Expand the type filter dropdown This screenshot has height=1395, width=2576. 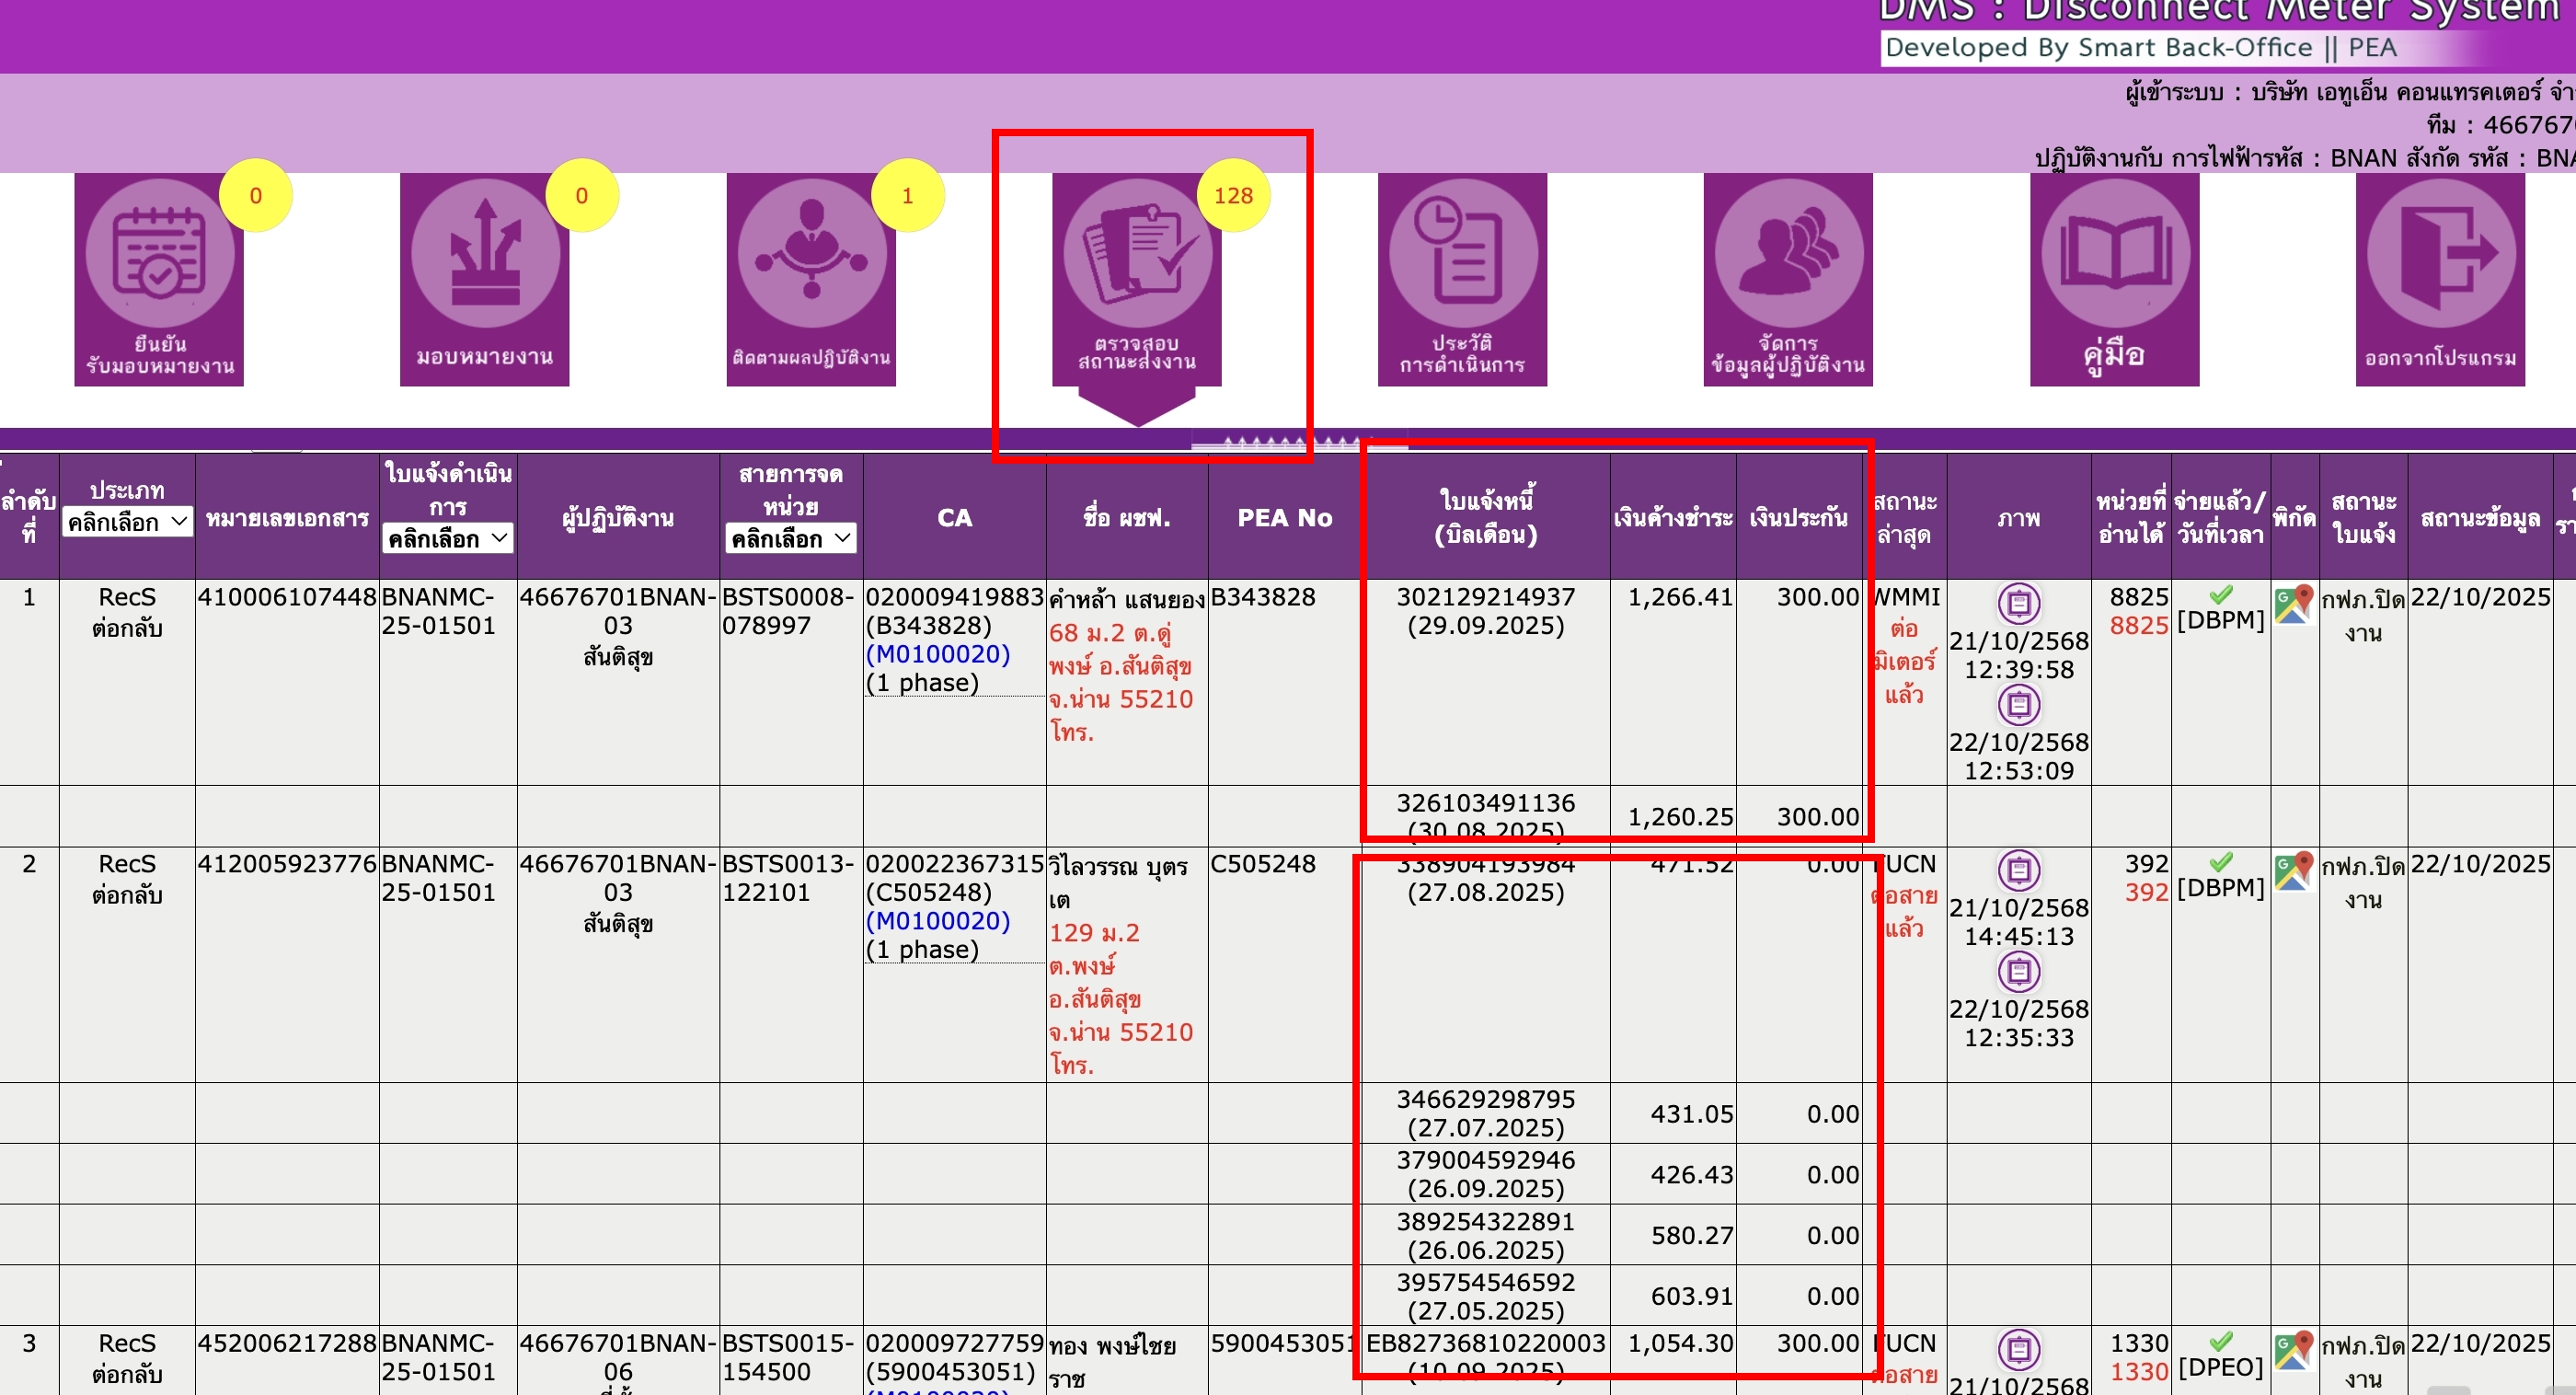tap(127, 522)
